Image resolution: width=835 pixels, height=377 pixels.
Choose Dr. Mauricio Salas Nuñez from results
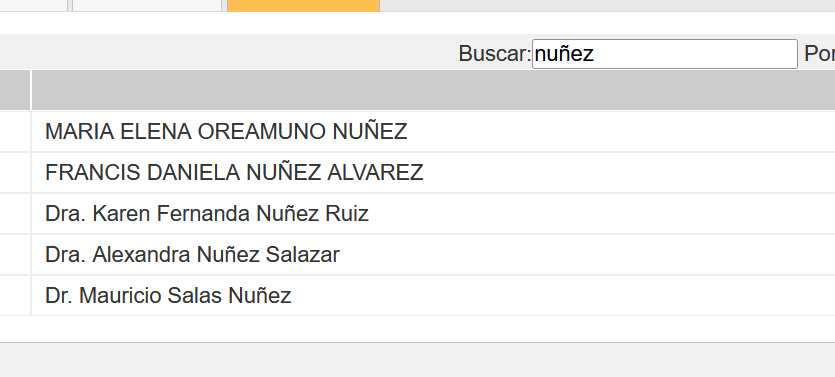coord(433,296)
